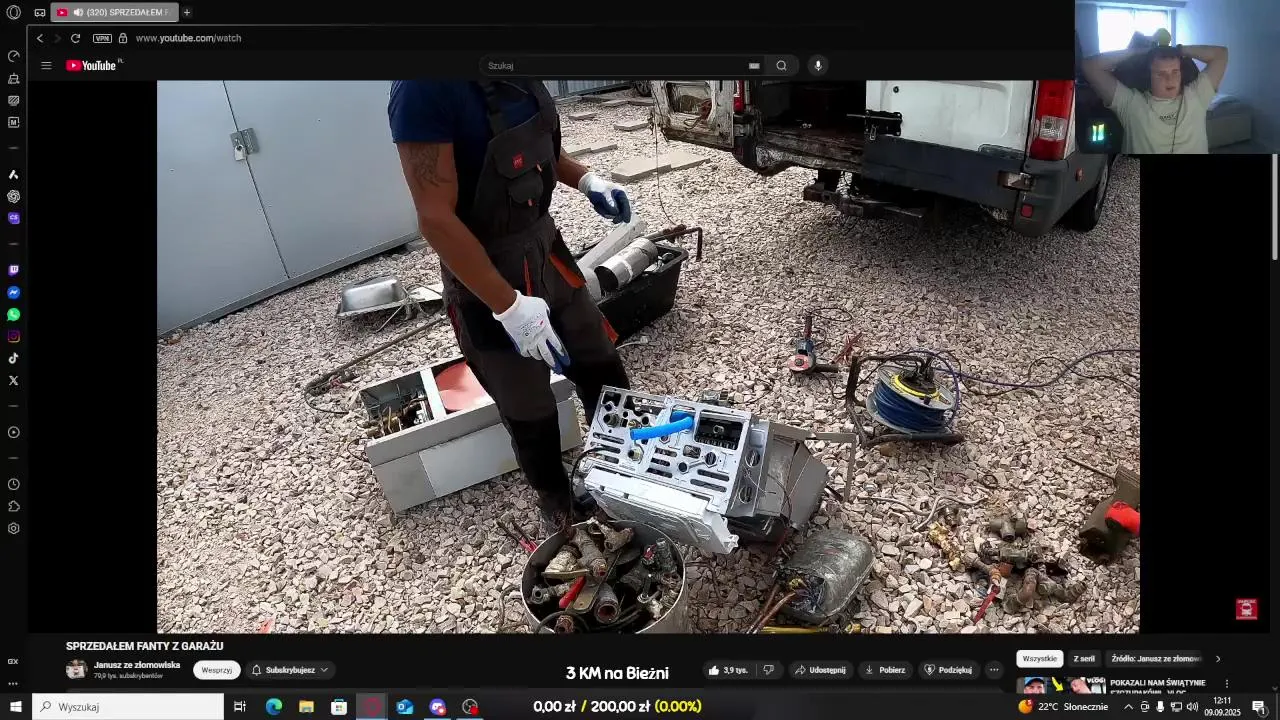The height and width of the screenshot is (720, 1280).
Task: Click the video player to pause
Action: [x=648, y=357]
